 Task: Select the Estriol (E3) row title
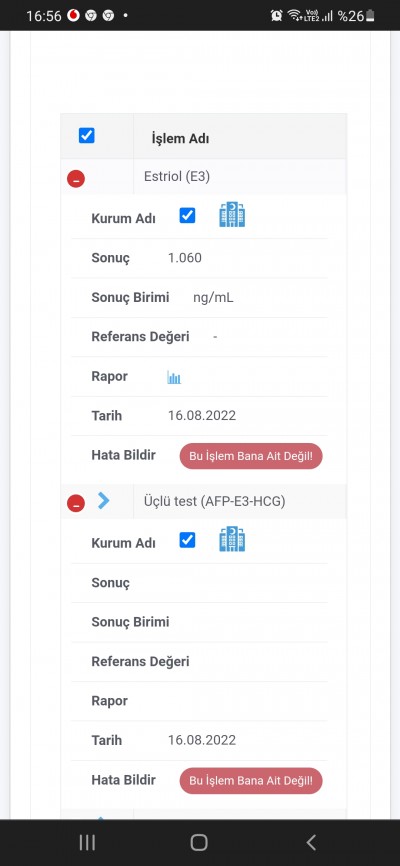click(x=177, y=176)
